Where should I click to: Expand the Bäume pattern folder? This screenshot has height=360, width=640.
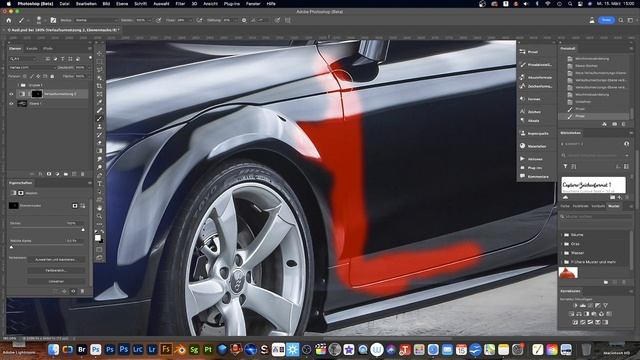pos(562,235)
